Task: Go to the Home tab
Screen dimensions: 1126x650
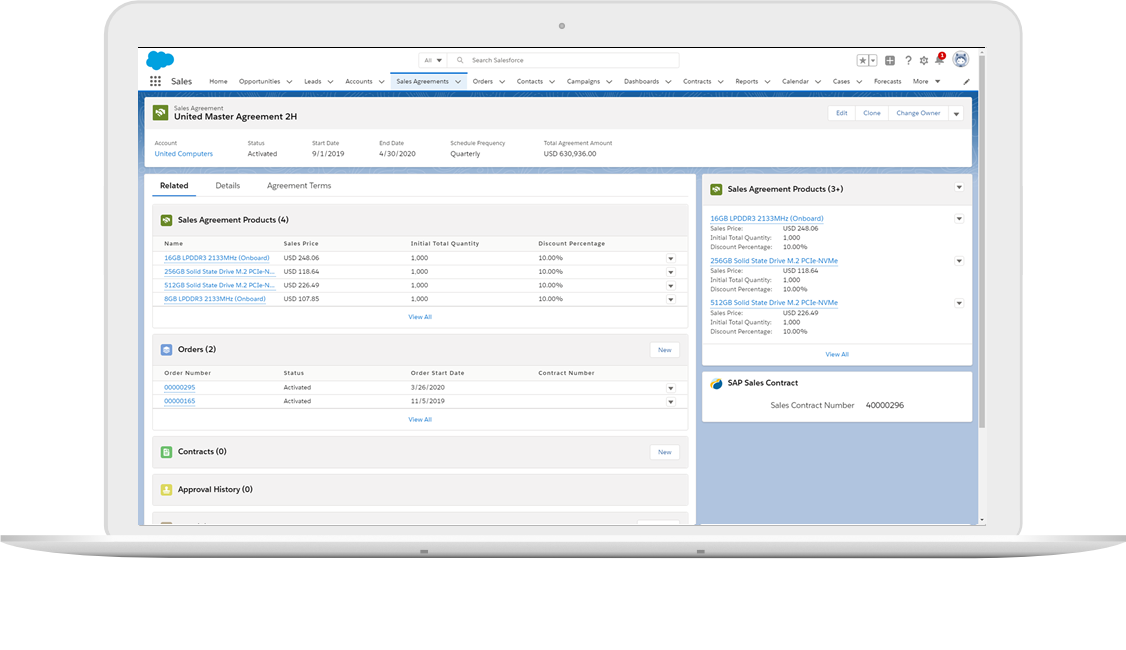Action: (x=218, y=81)
